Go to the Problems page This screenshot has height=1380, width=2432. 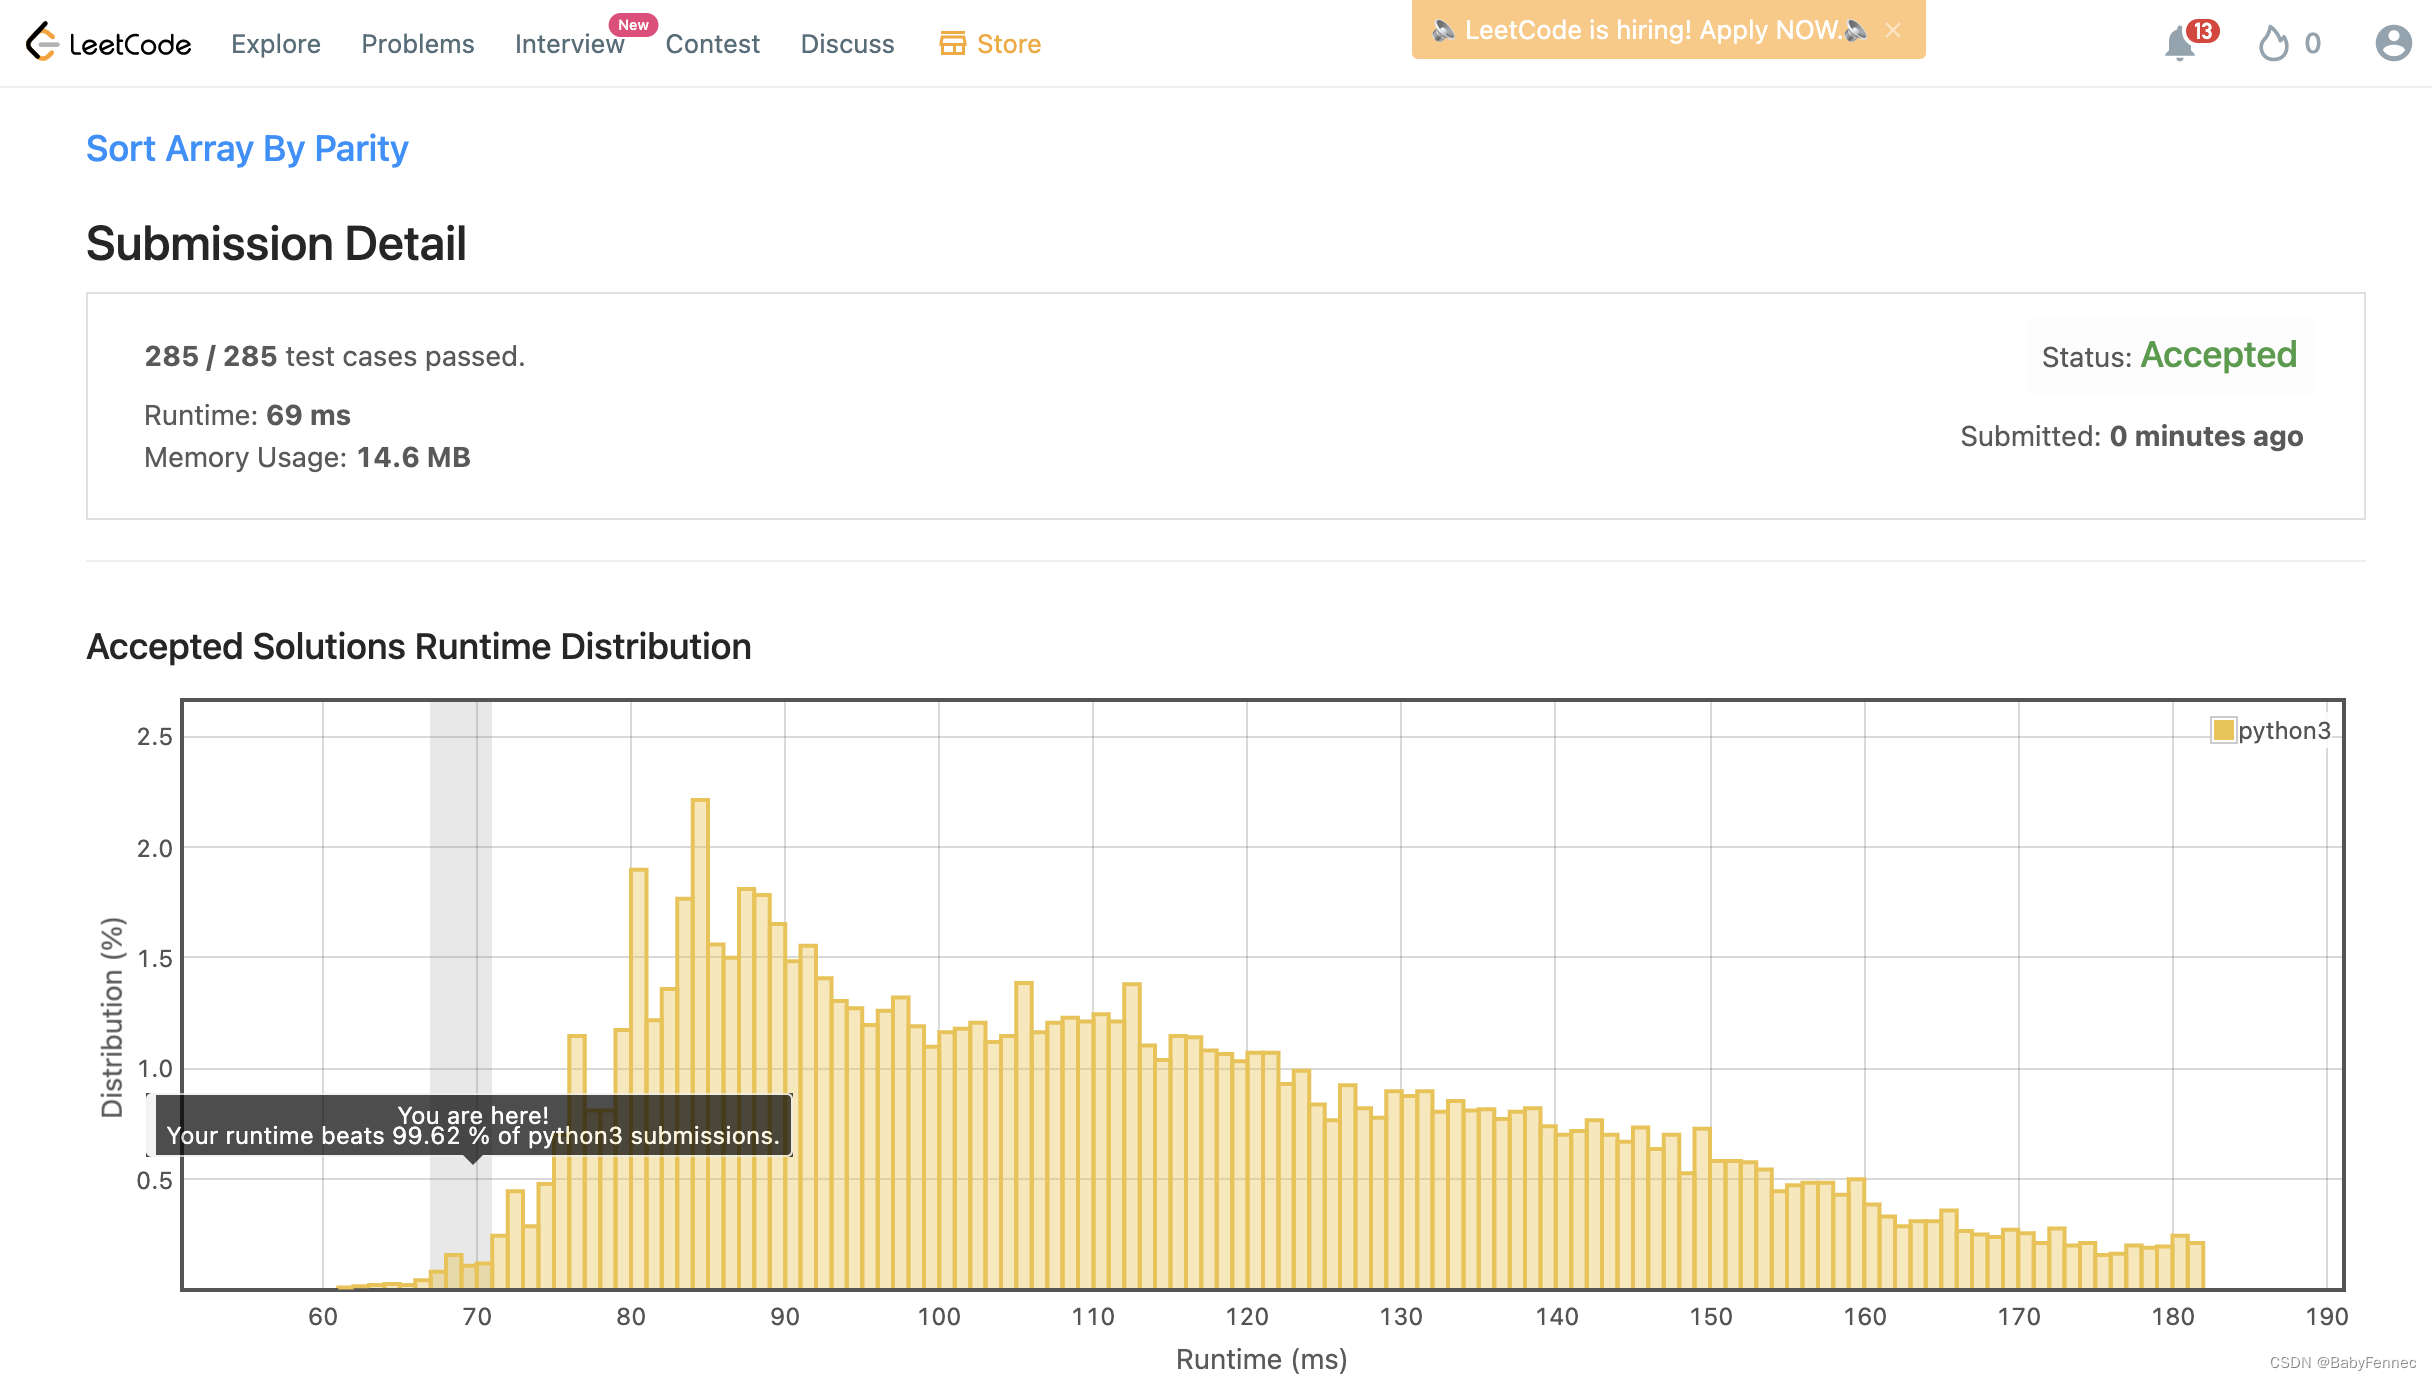[x=417, y=44]
